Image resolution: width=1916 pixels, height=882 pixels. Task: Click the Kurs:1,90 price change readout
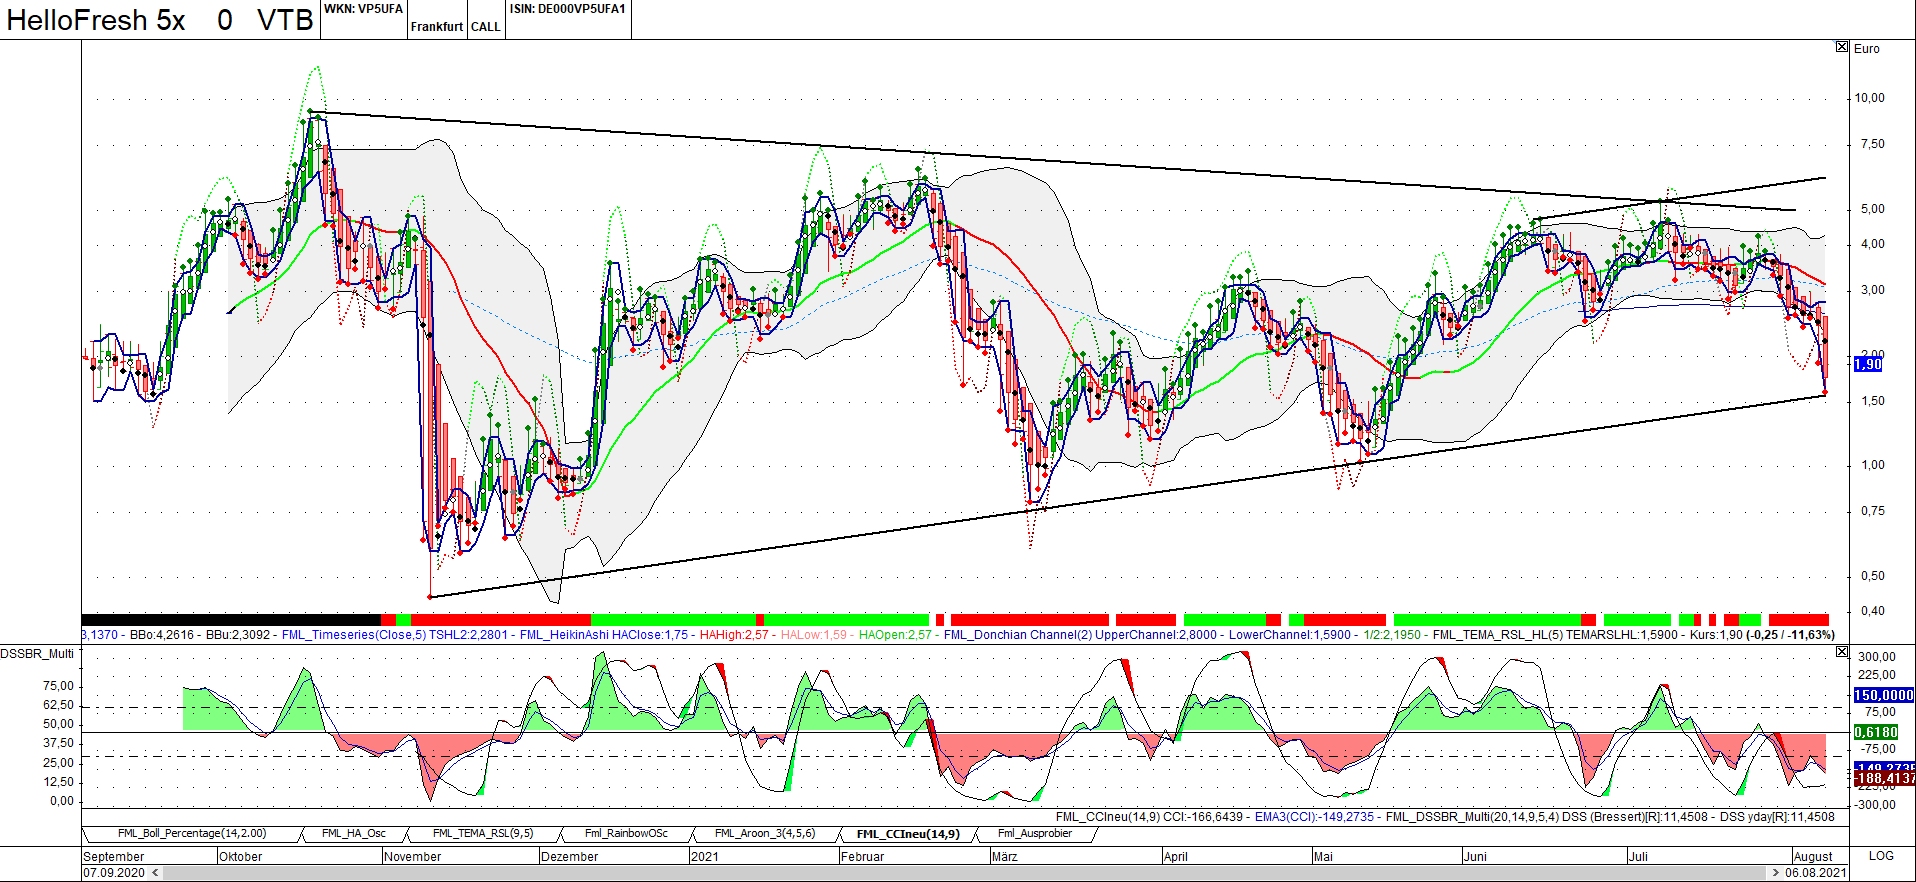pos(1763,635)
